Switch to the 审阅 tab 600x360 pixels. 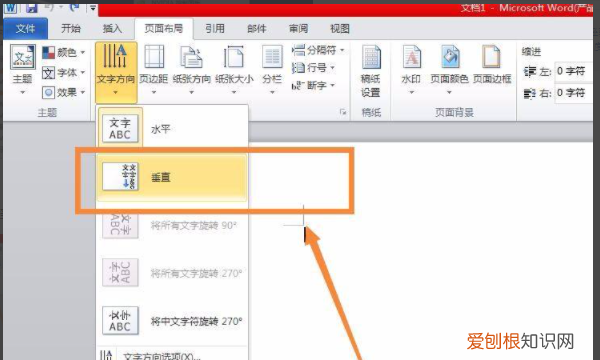[x=298, y=29]
